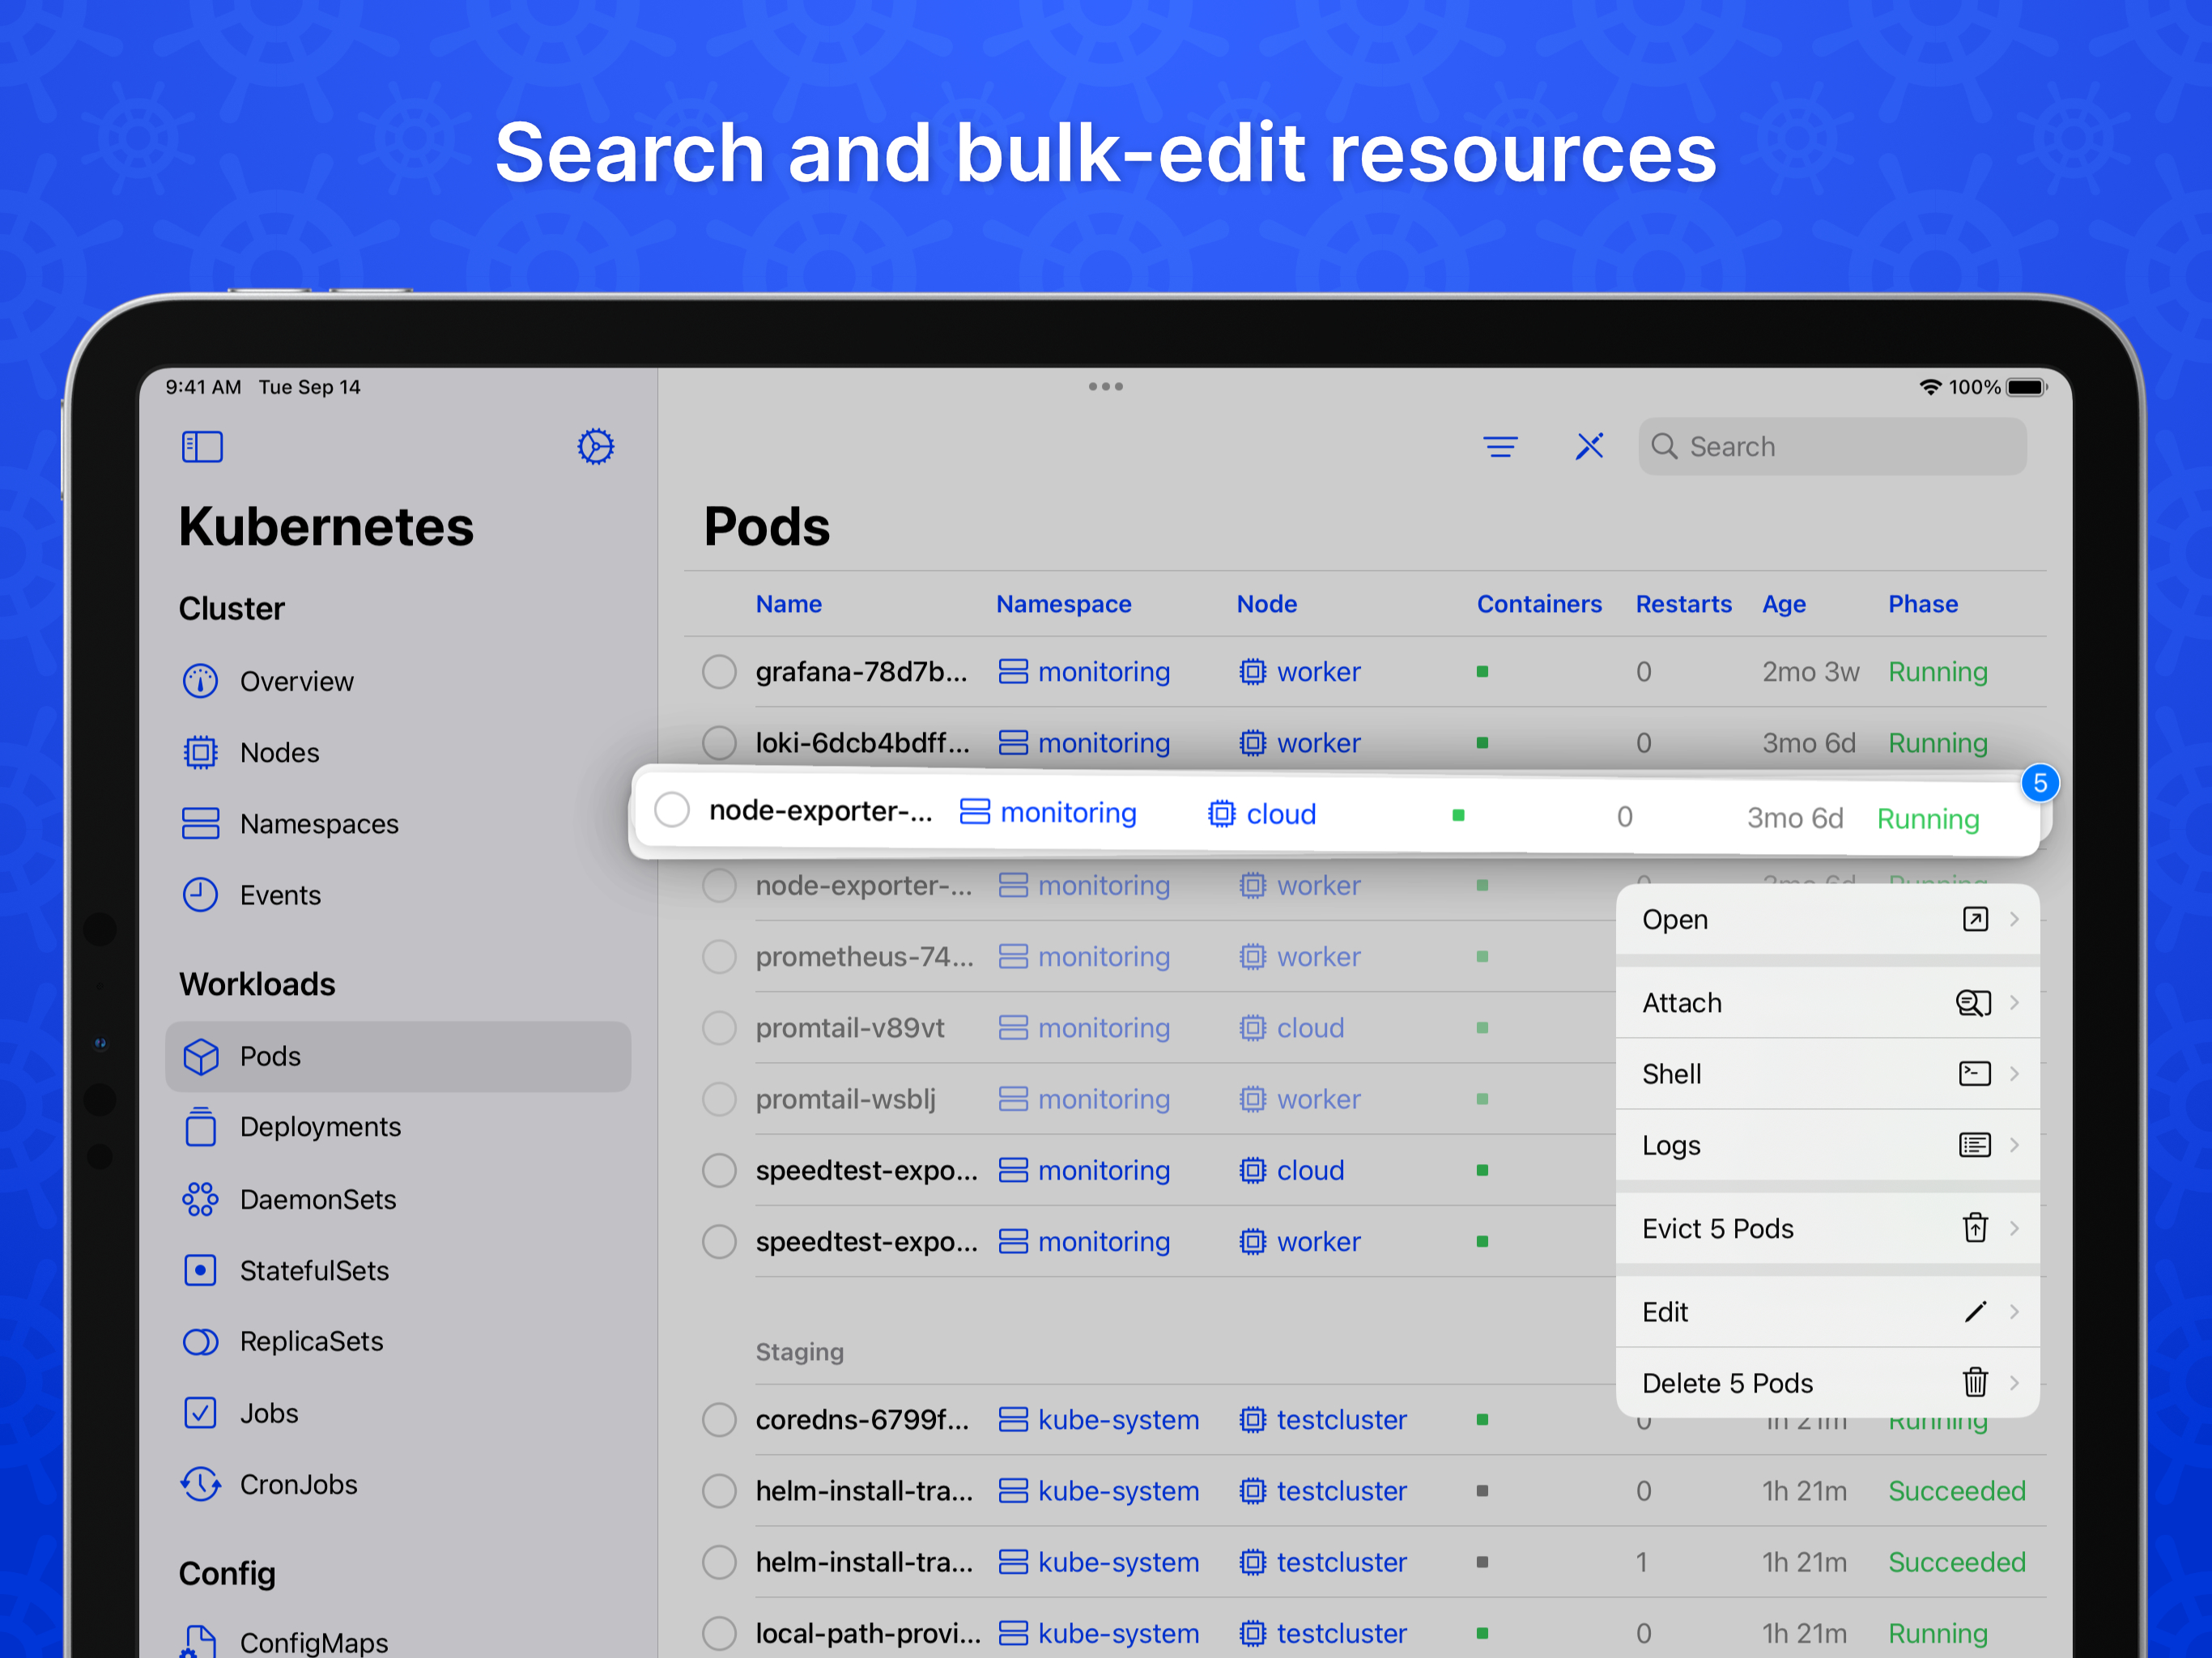The height and width of the screenshot is (1658, 2212).
Task: Click the Edit pencil icon in menu
Action: click(1975, 1311)
